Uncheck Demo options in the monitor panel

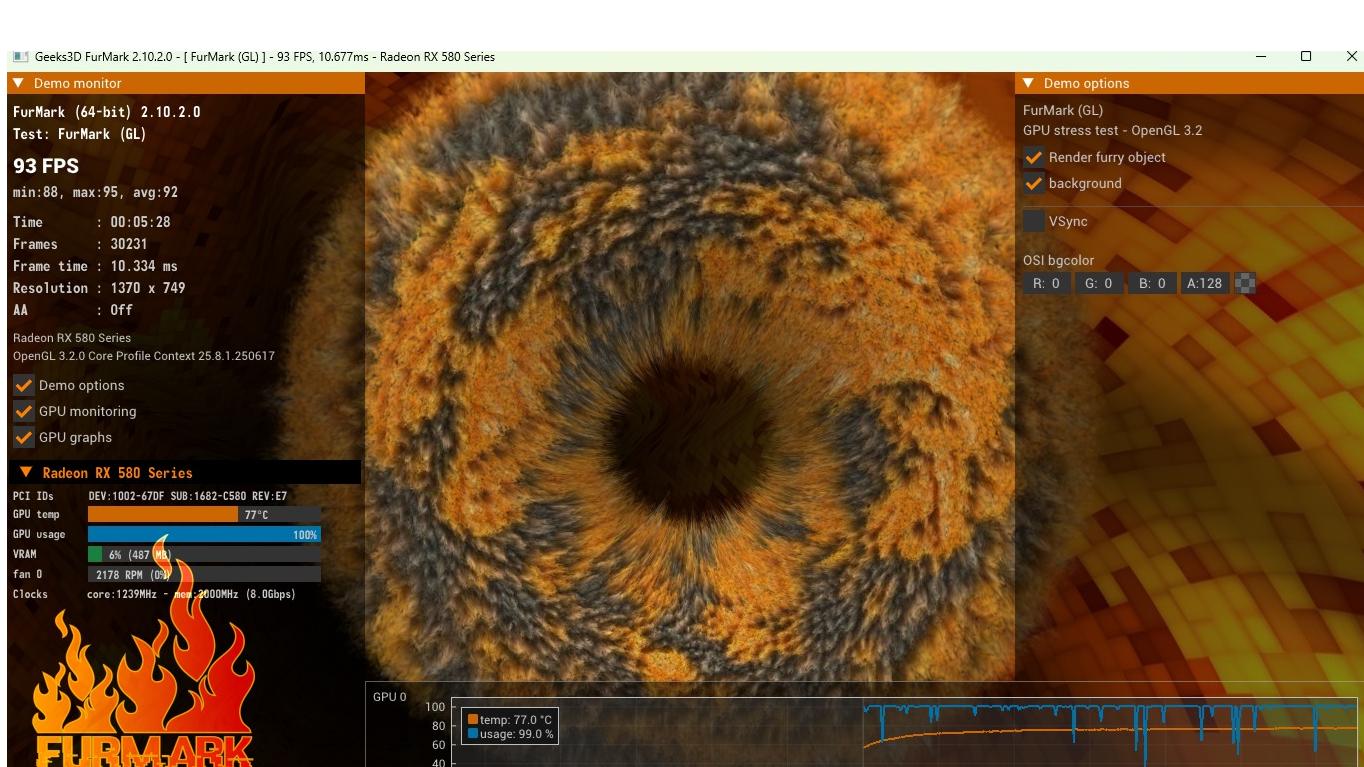click(x=24, y=385)
